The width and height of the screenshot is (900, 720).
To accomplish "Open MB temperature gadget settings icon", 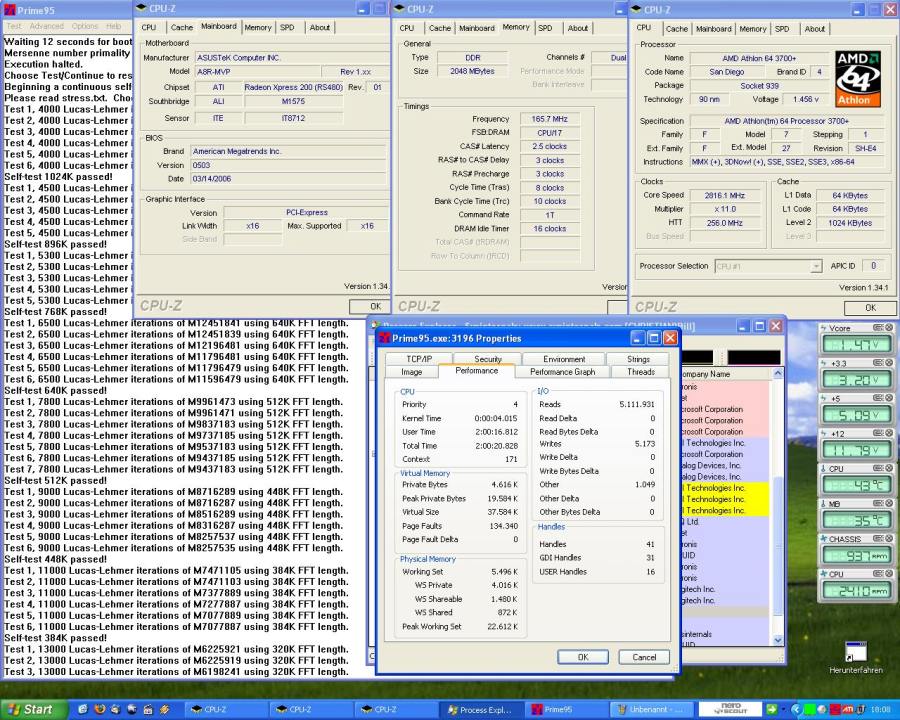I will pos(878,504).
